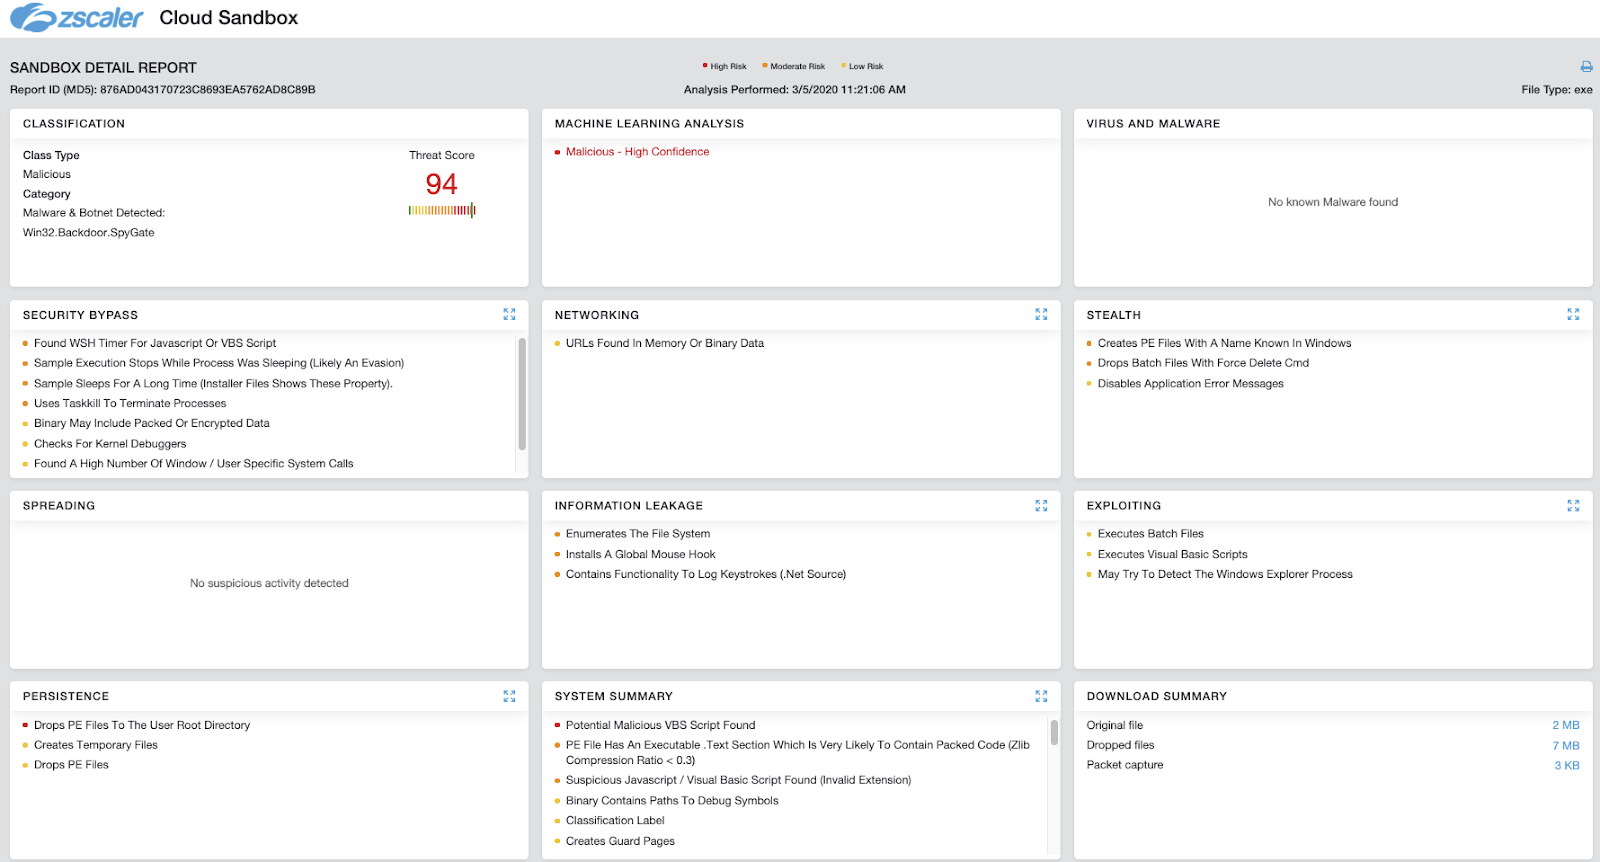Download the 3 KB packet capture
Image resolution: width=1600 pixels, height=862 pixels.
[x=1567, y=765]
